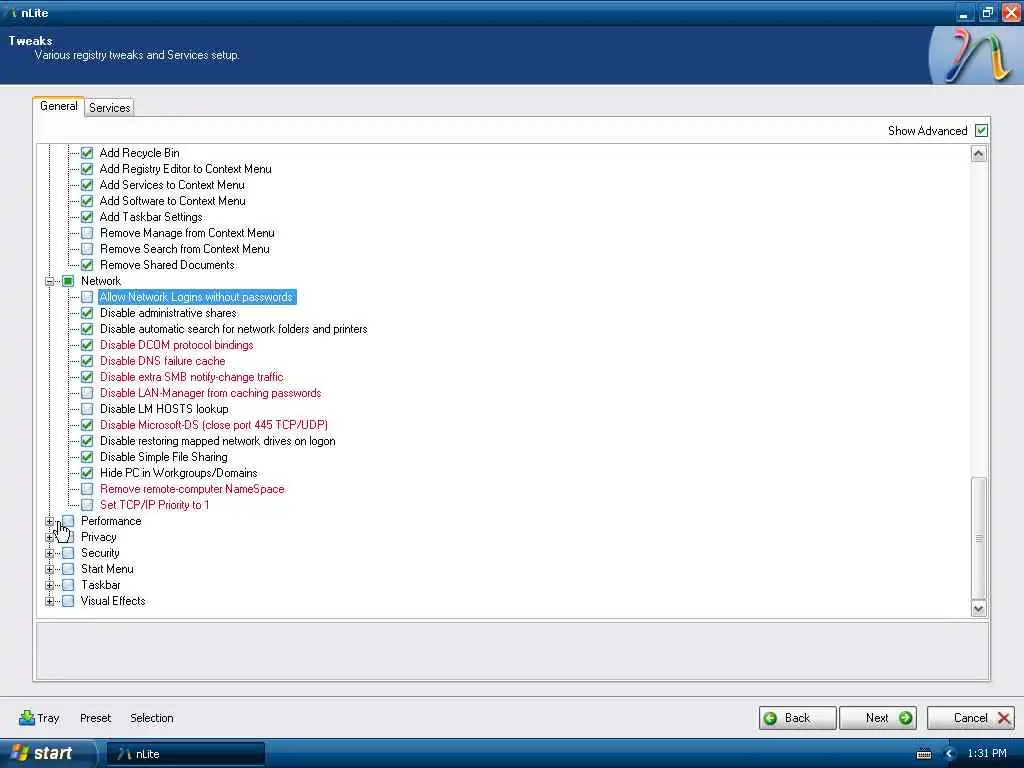Uncheck Disable Simple File Sharing
1024x768 pixels.
click(87, 457)
